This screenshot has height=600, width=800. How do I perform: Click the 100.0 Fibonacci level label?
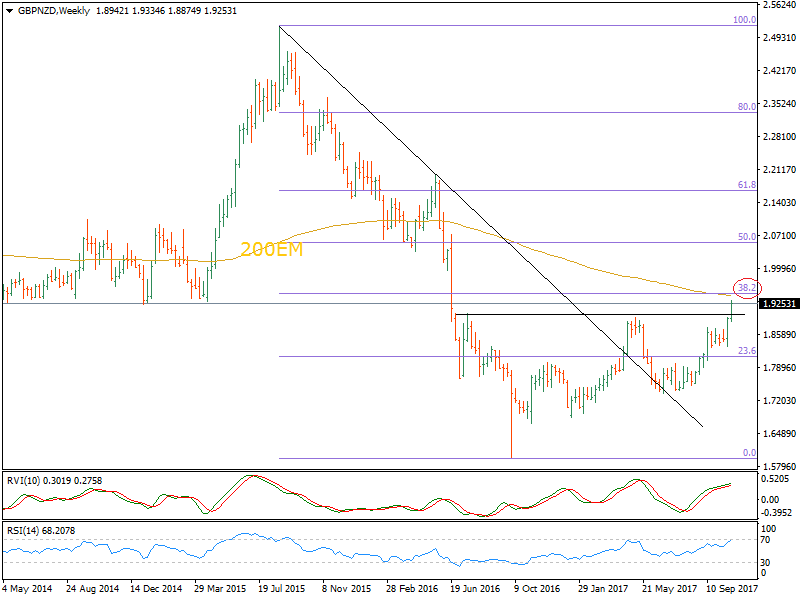744,19
